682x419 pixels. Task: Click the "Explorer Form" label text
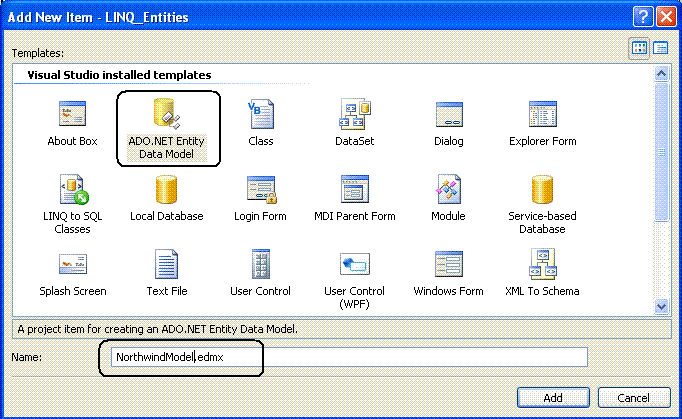click(543, 141)
